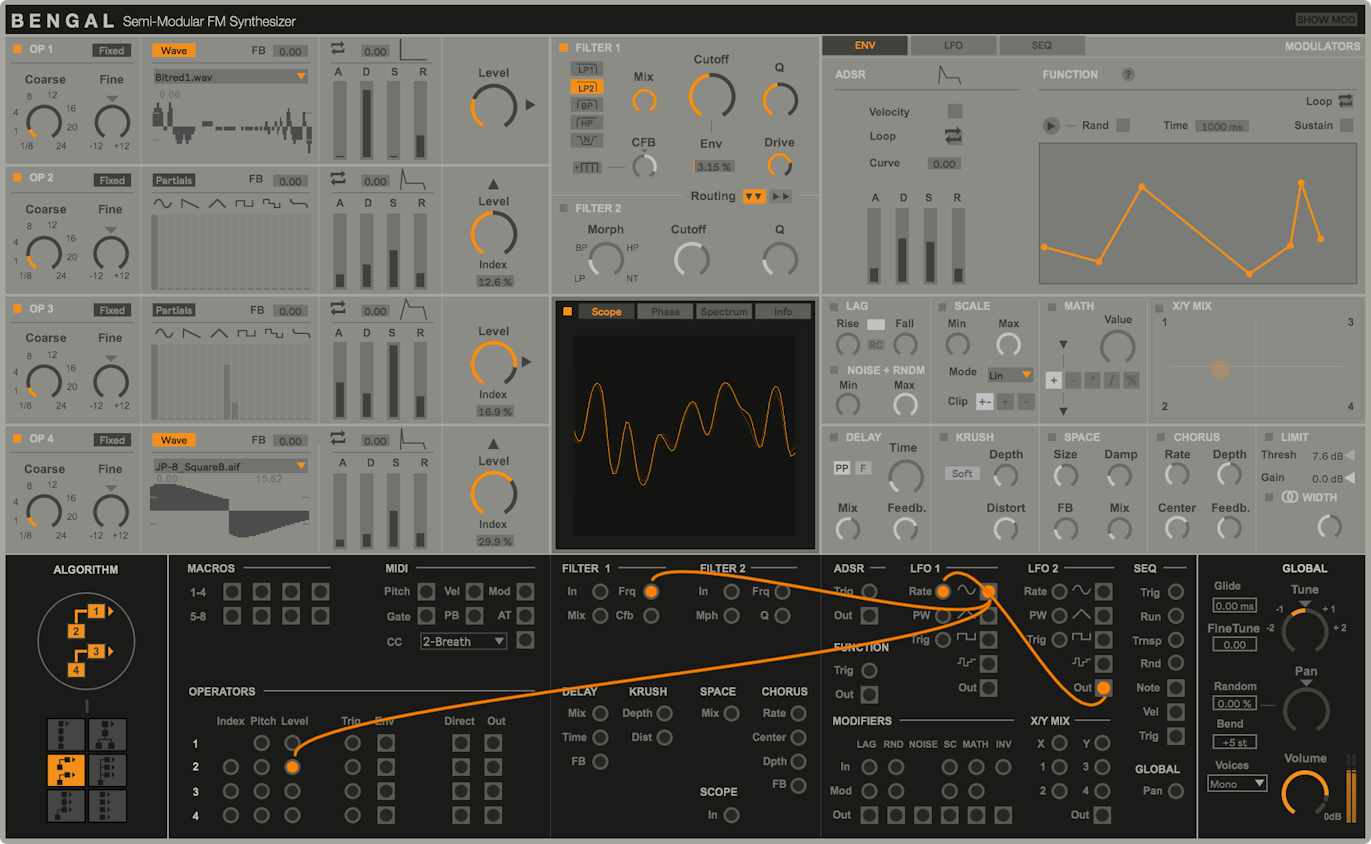Enable the Velocity checkbox in ADSR
The width and height of the screenshot is (1371, 844).
954,111
